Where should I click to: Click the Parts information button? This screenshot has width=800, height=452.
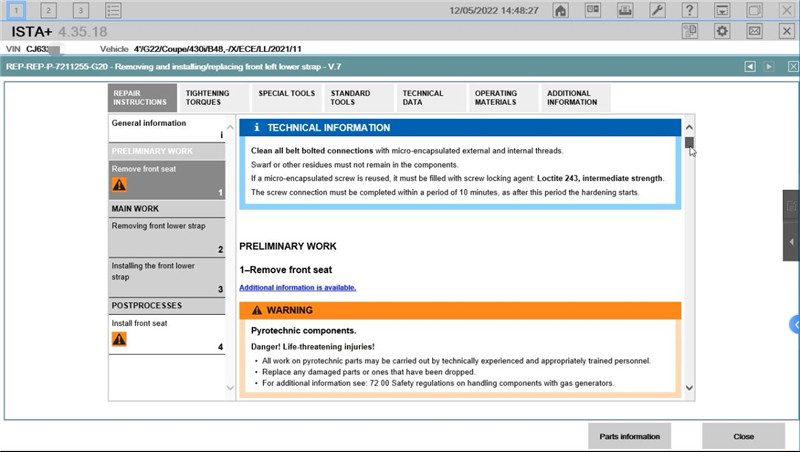click(x=629, y=436)
